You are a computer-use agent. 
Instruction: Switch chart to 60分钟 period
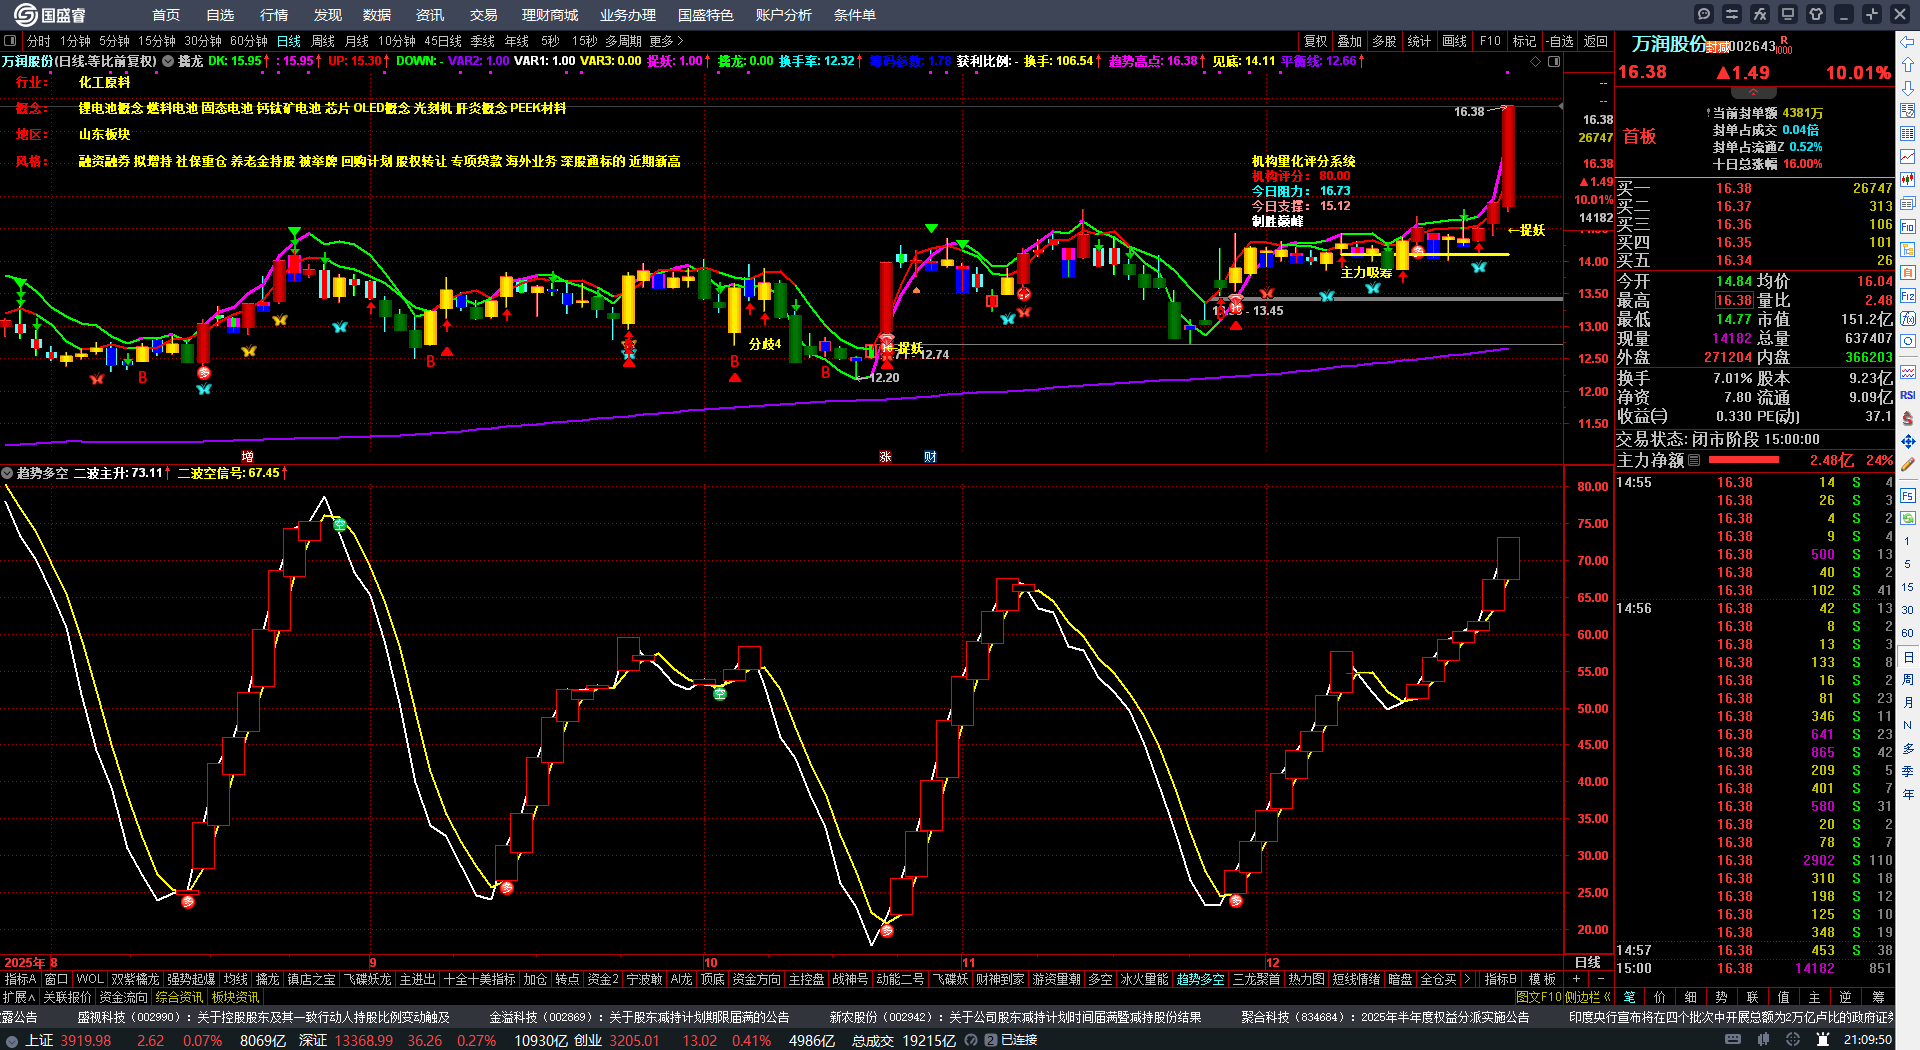tap(249, 41)
